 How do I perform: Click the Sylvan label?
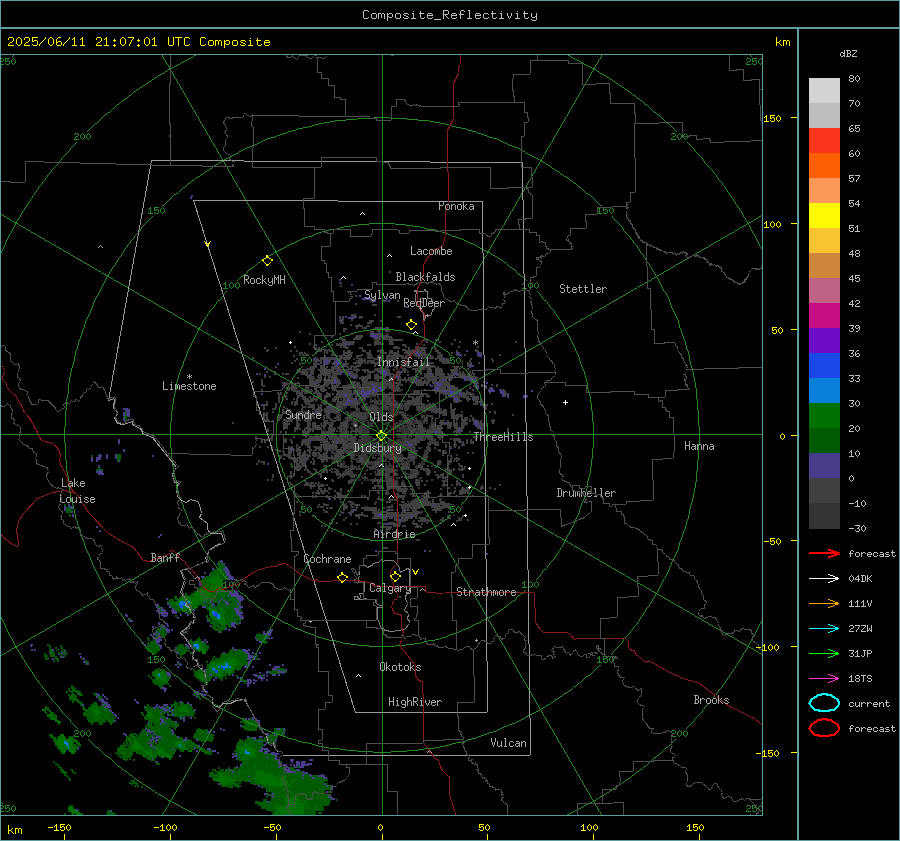tap(382, 295)
